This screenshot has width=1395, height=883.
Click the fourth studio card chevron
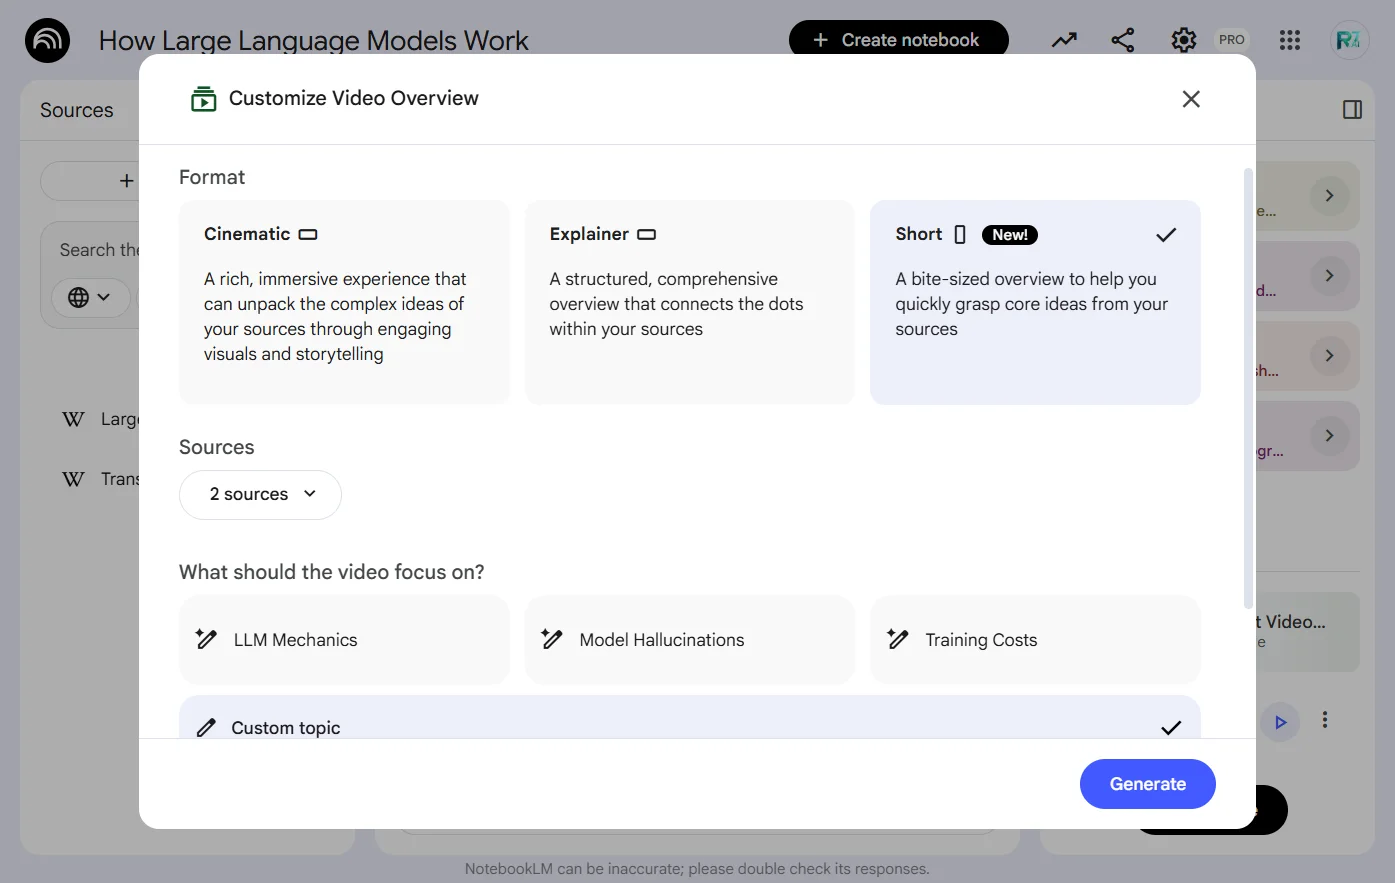click(x=1329, y=436)
